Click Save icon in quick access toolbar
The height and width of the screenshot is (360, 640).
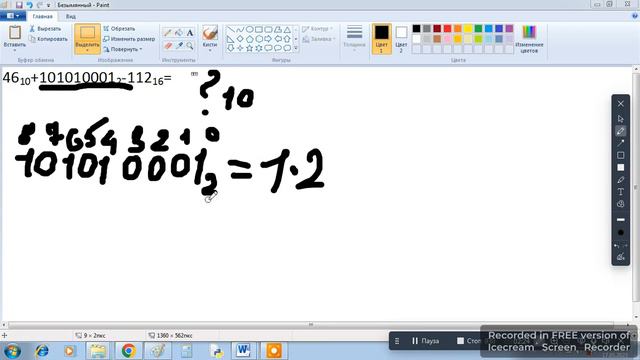(19, 5)
